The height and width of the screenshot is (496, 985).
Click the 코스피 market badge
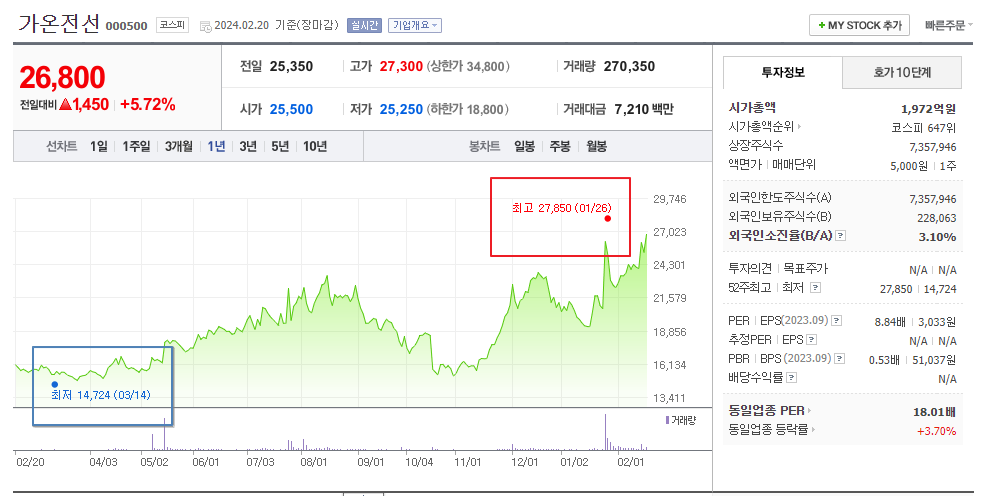pyautogui.click(x=172, y=25)
